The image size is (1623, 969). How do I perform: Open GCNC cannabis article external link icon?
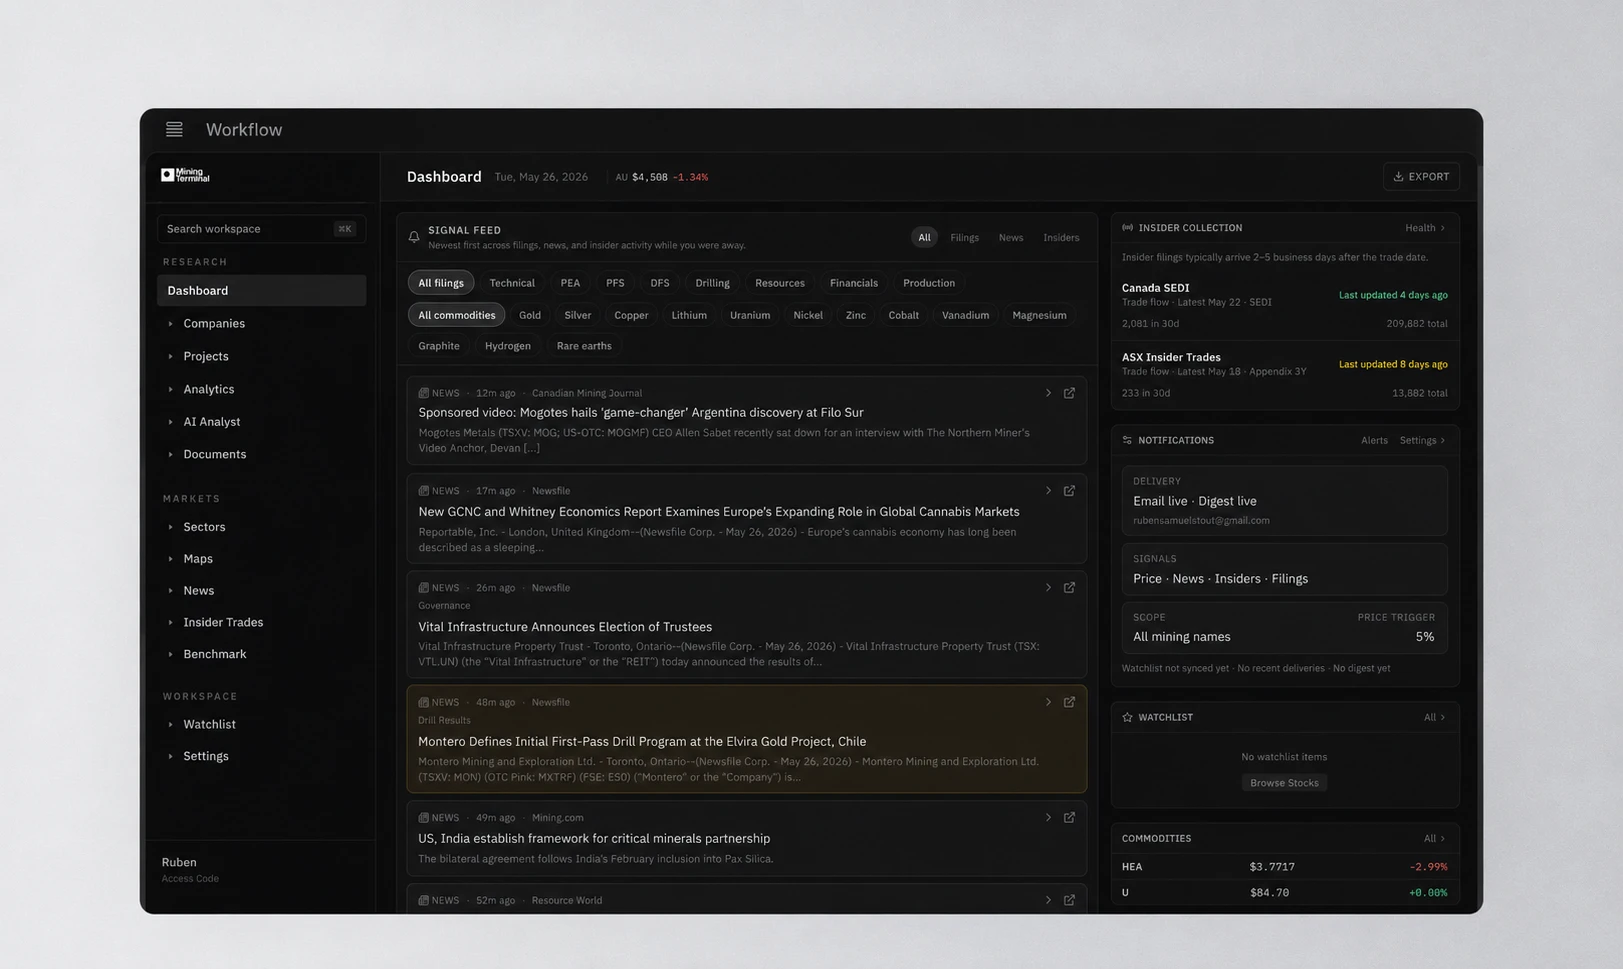[1069, 491]
